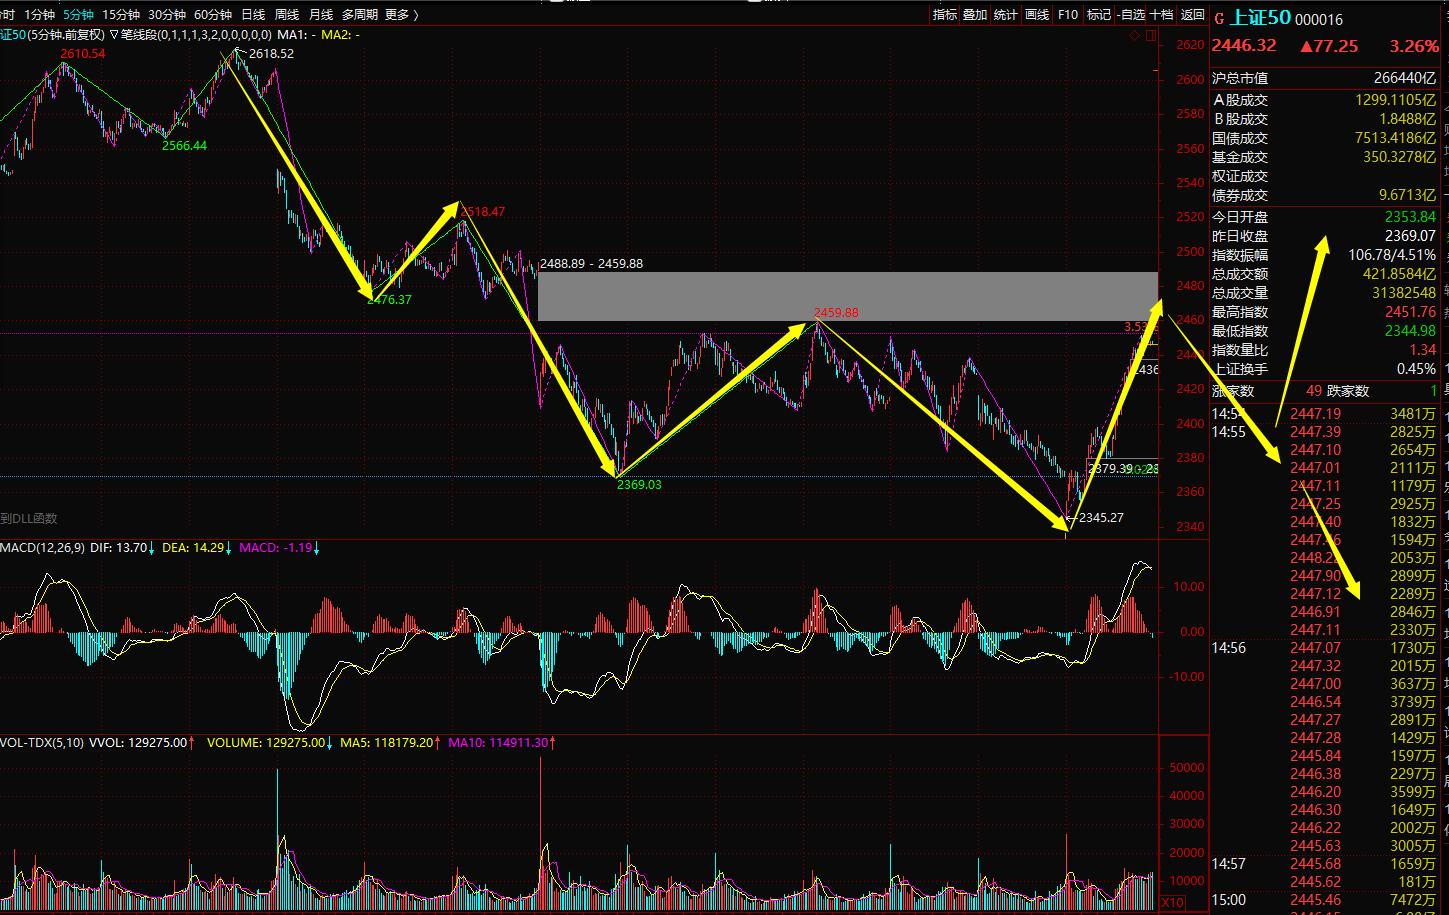Click the 2369.03 low price label
Screen dimensions: 1449x915
pos(639,485)
